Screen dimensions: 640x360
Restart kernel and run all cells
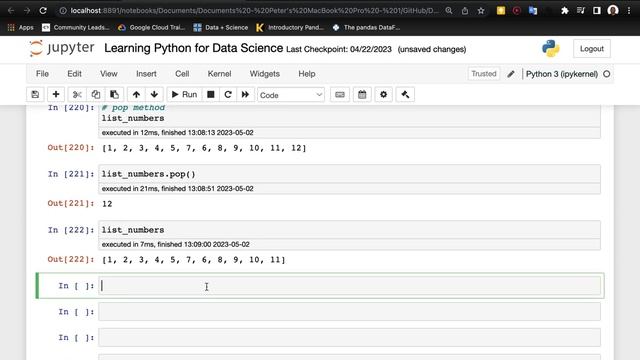pos(245,95)
